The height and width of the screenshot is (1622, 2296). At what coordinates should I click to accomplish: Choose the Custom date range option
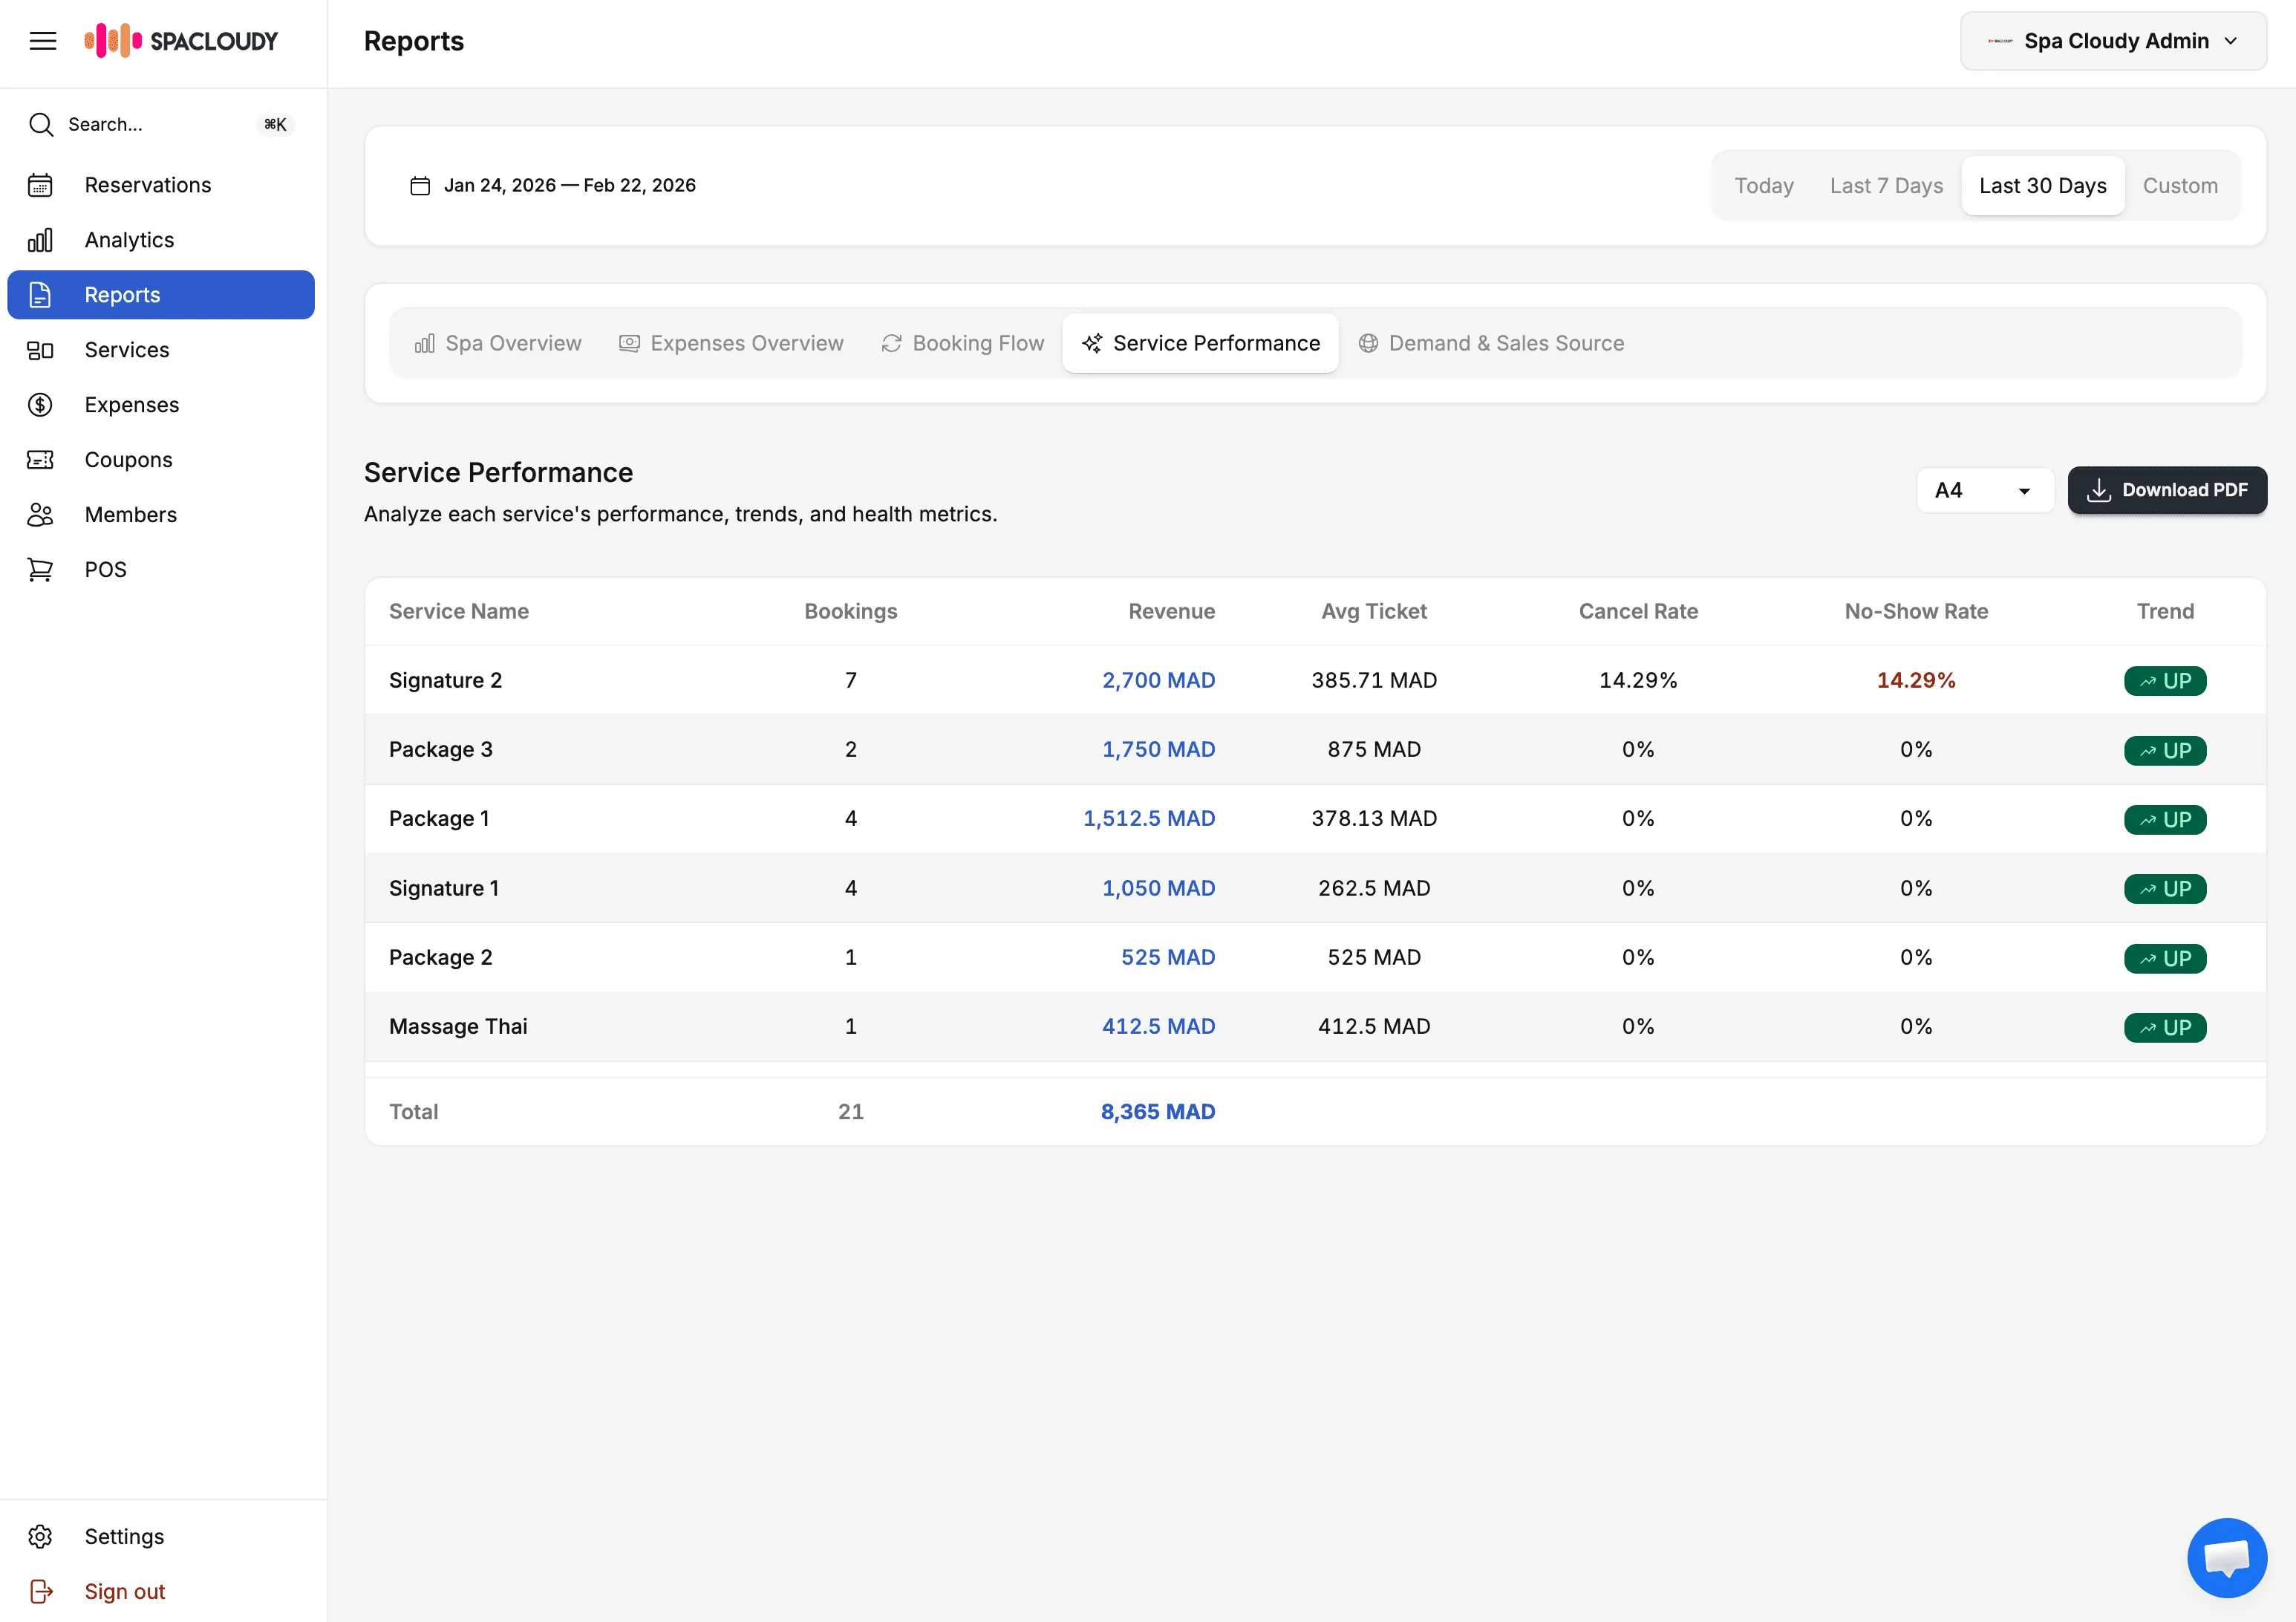2179,186
